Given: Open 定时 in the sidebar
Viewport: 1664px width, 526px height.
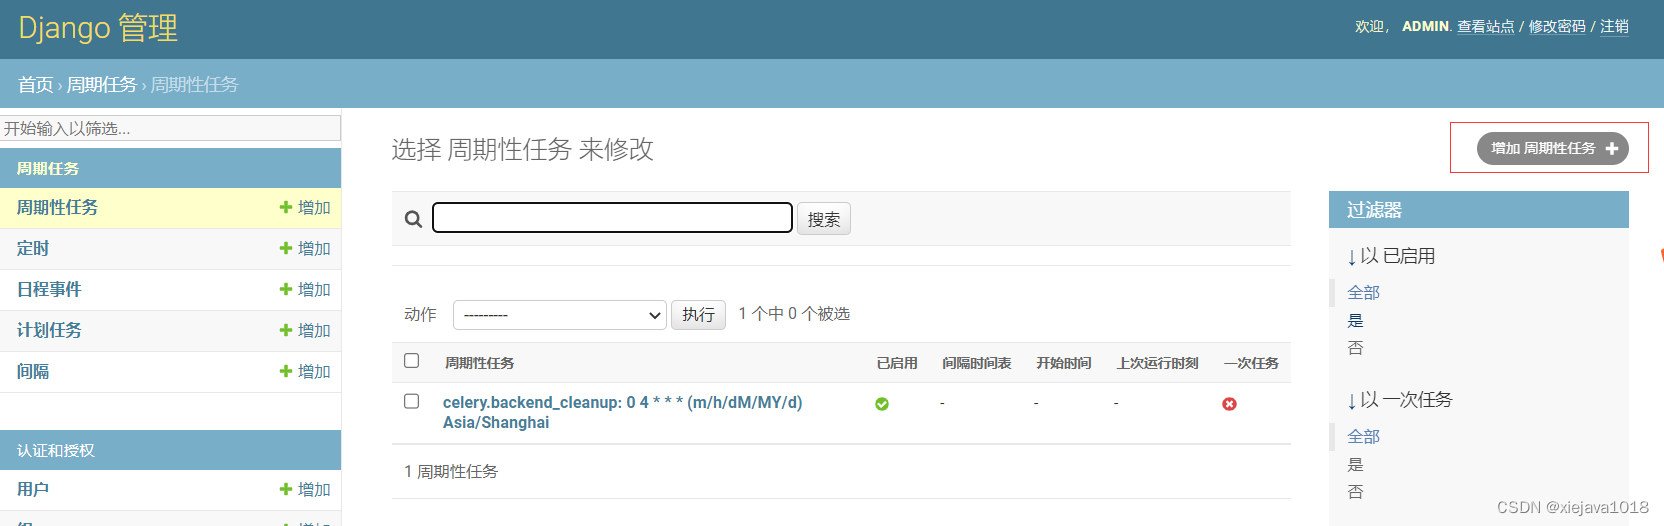Looking at the screenshot, I should point(33,248).
